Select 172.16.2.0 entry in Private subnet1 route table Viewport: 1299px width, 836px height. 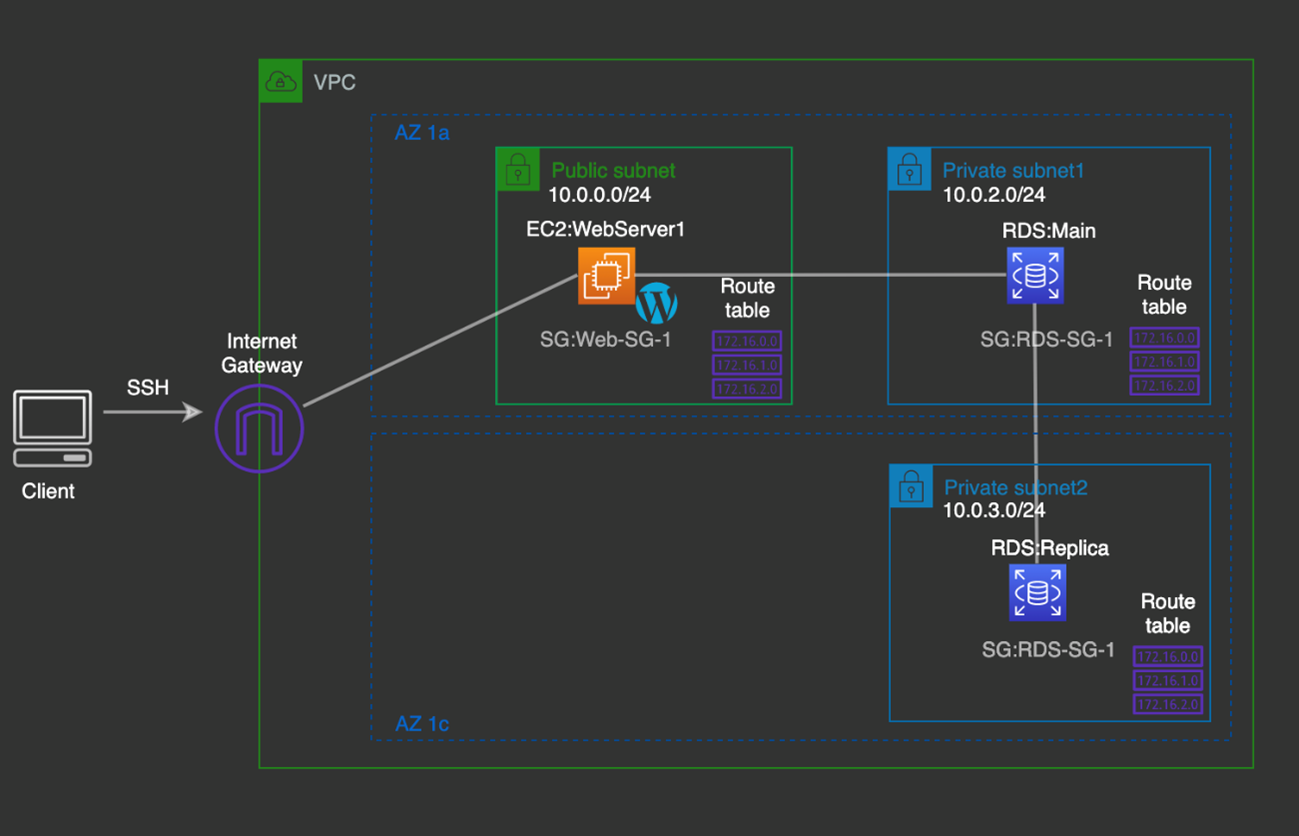[x=1164, y=385]
